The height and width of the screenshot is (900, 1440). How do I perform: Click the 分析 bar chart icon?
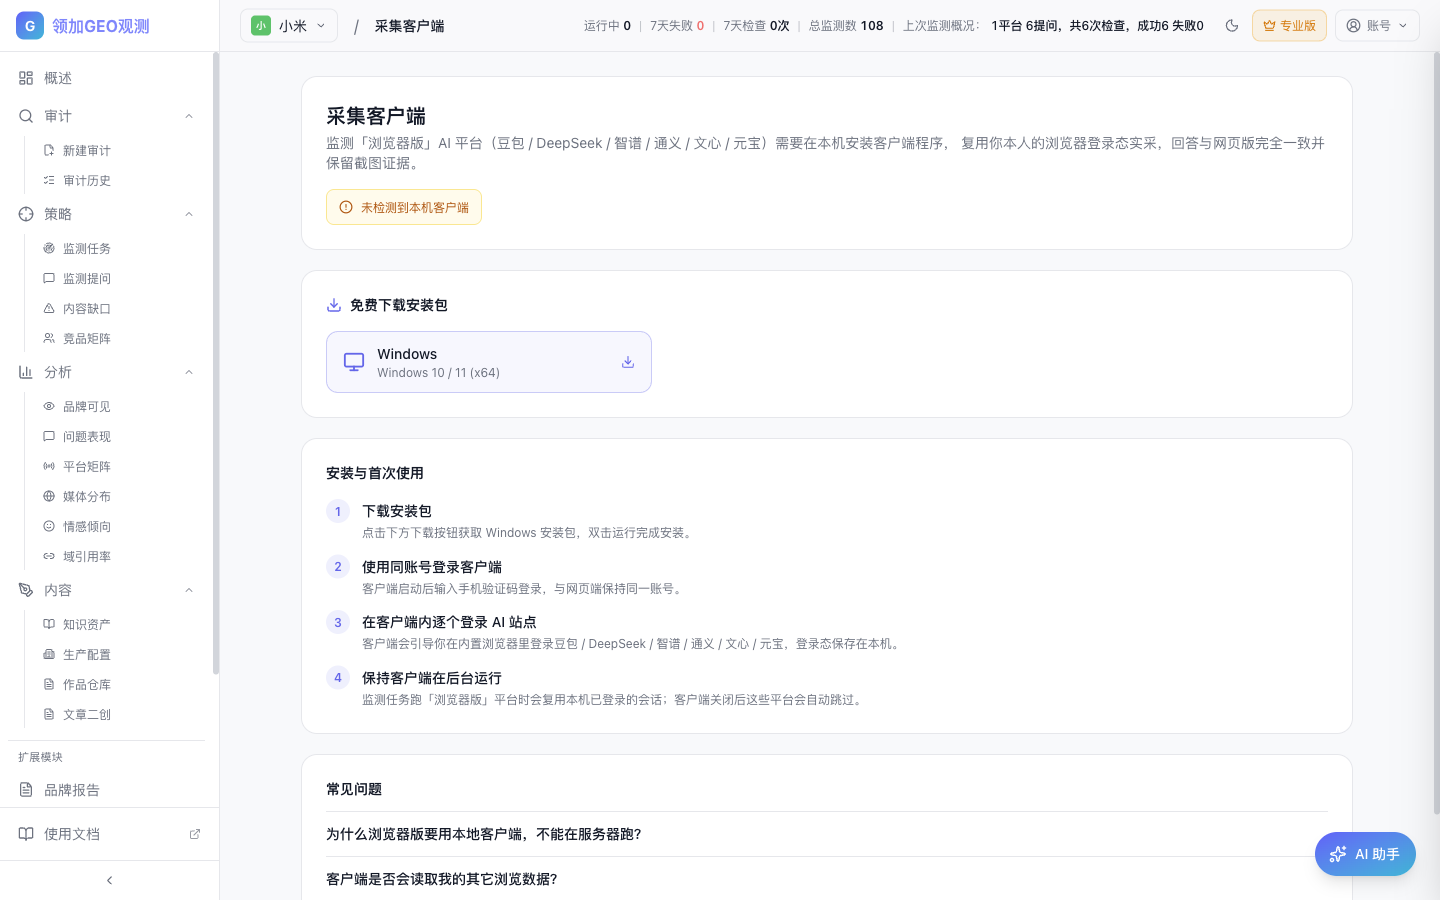point(26,372)
